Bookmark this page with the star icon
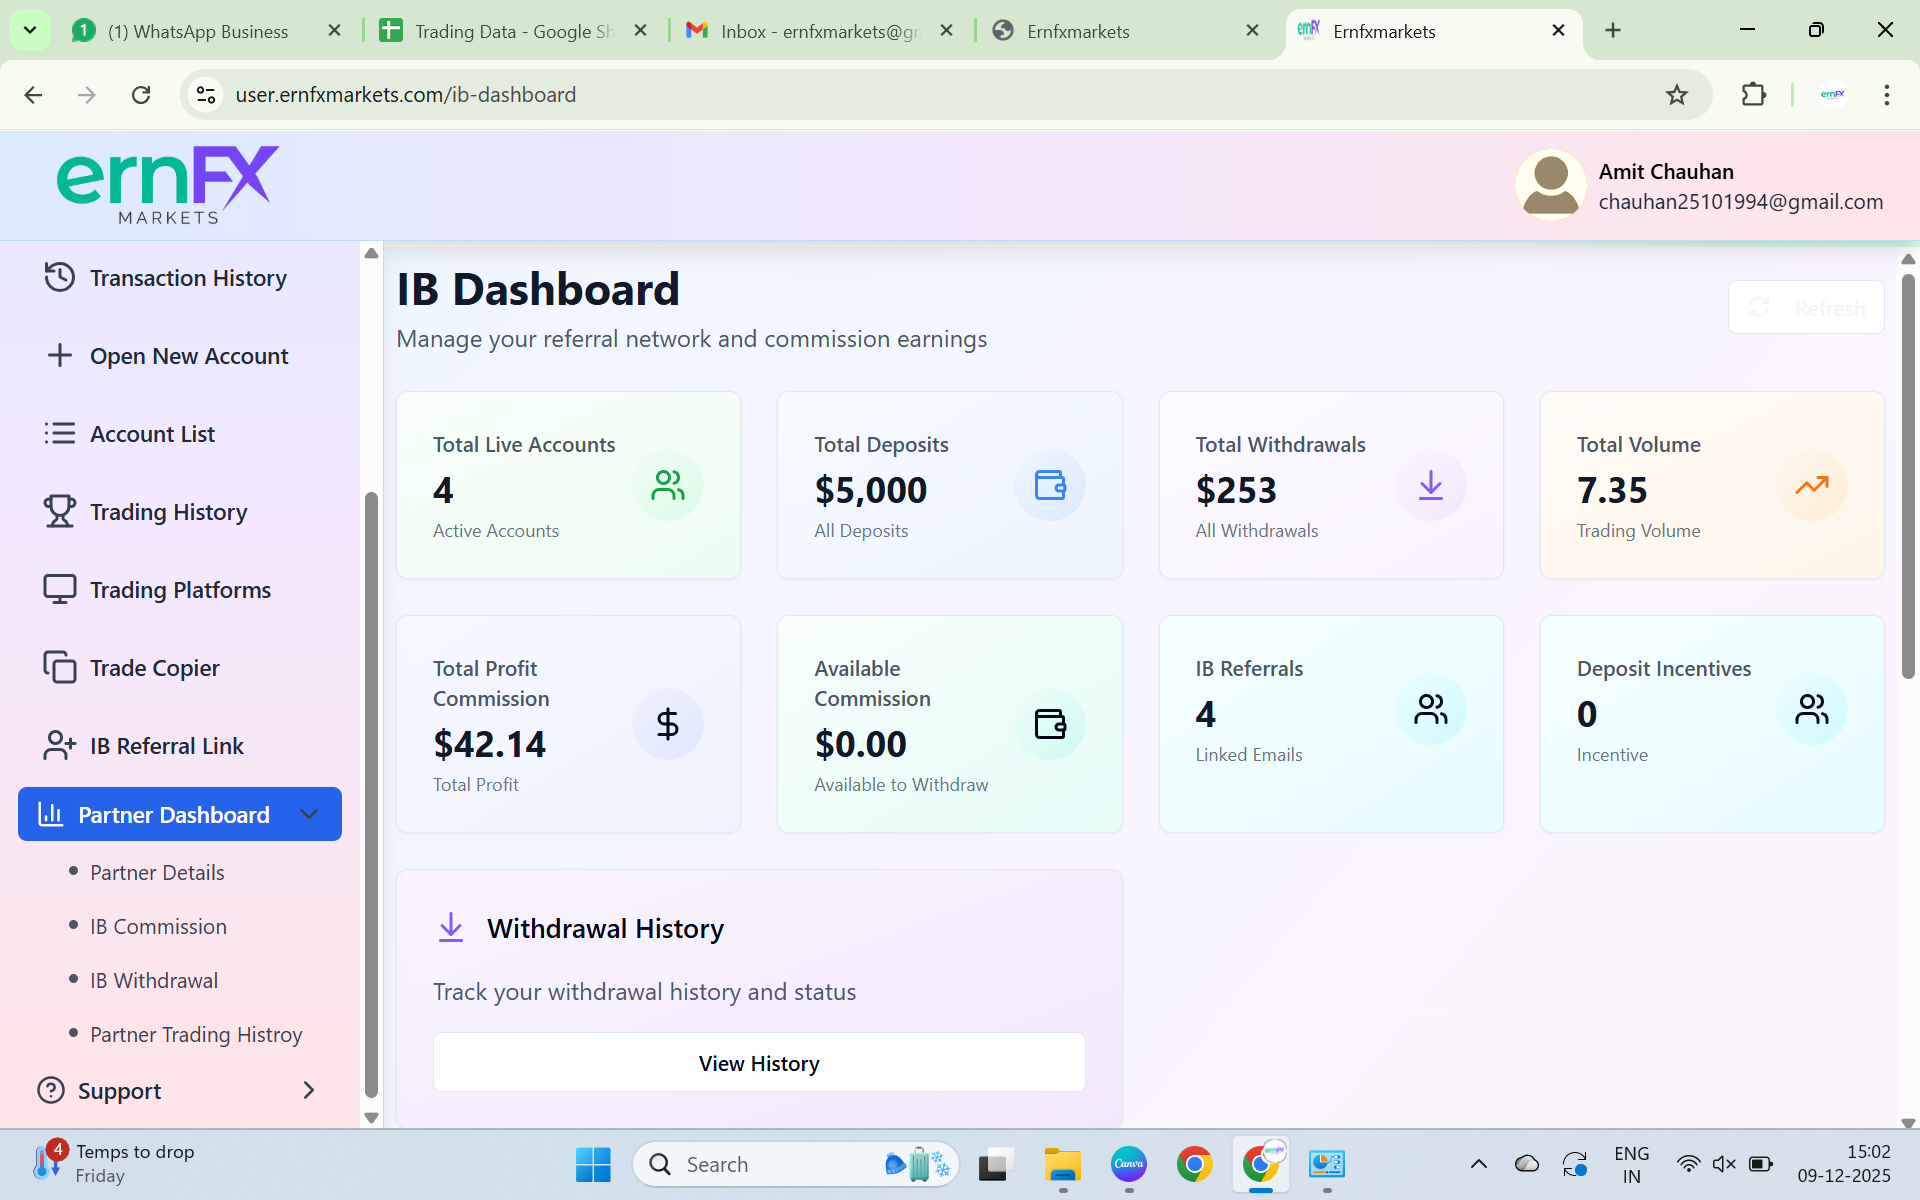1920x1200 pixels. click(x=1677, y=95)
